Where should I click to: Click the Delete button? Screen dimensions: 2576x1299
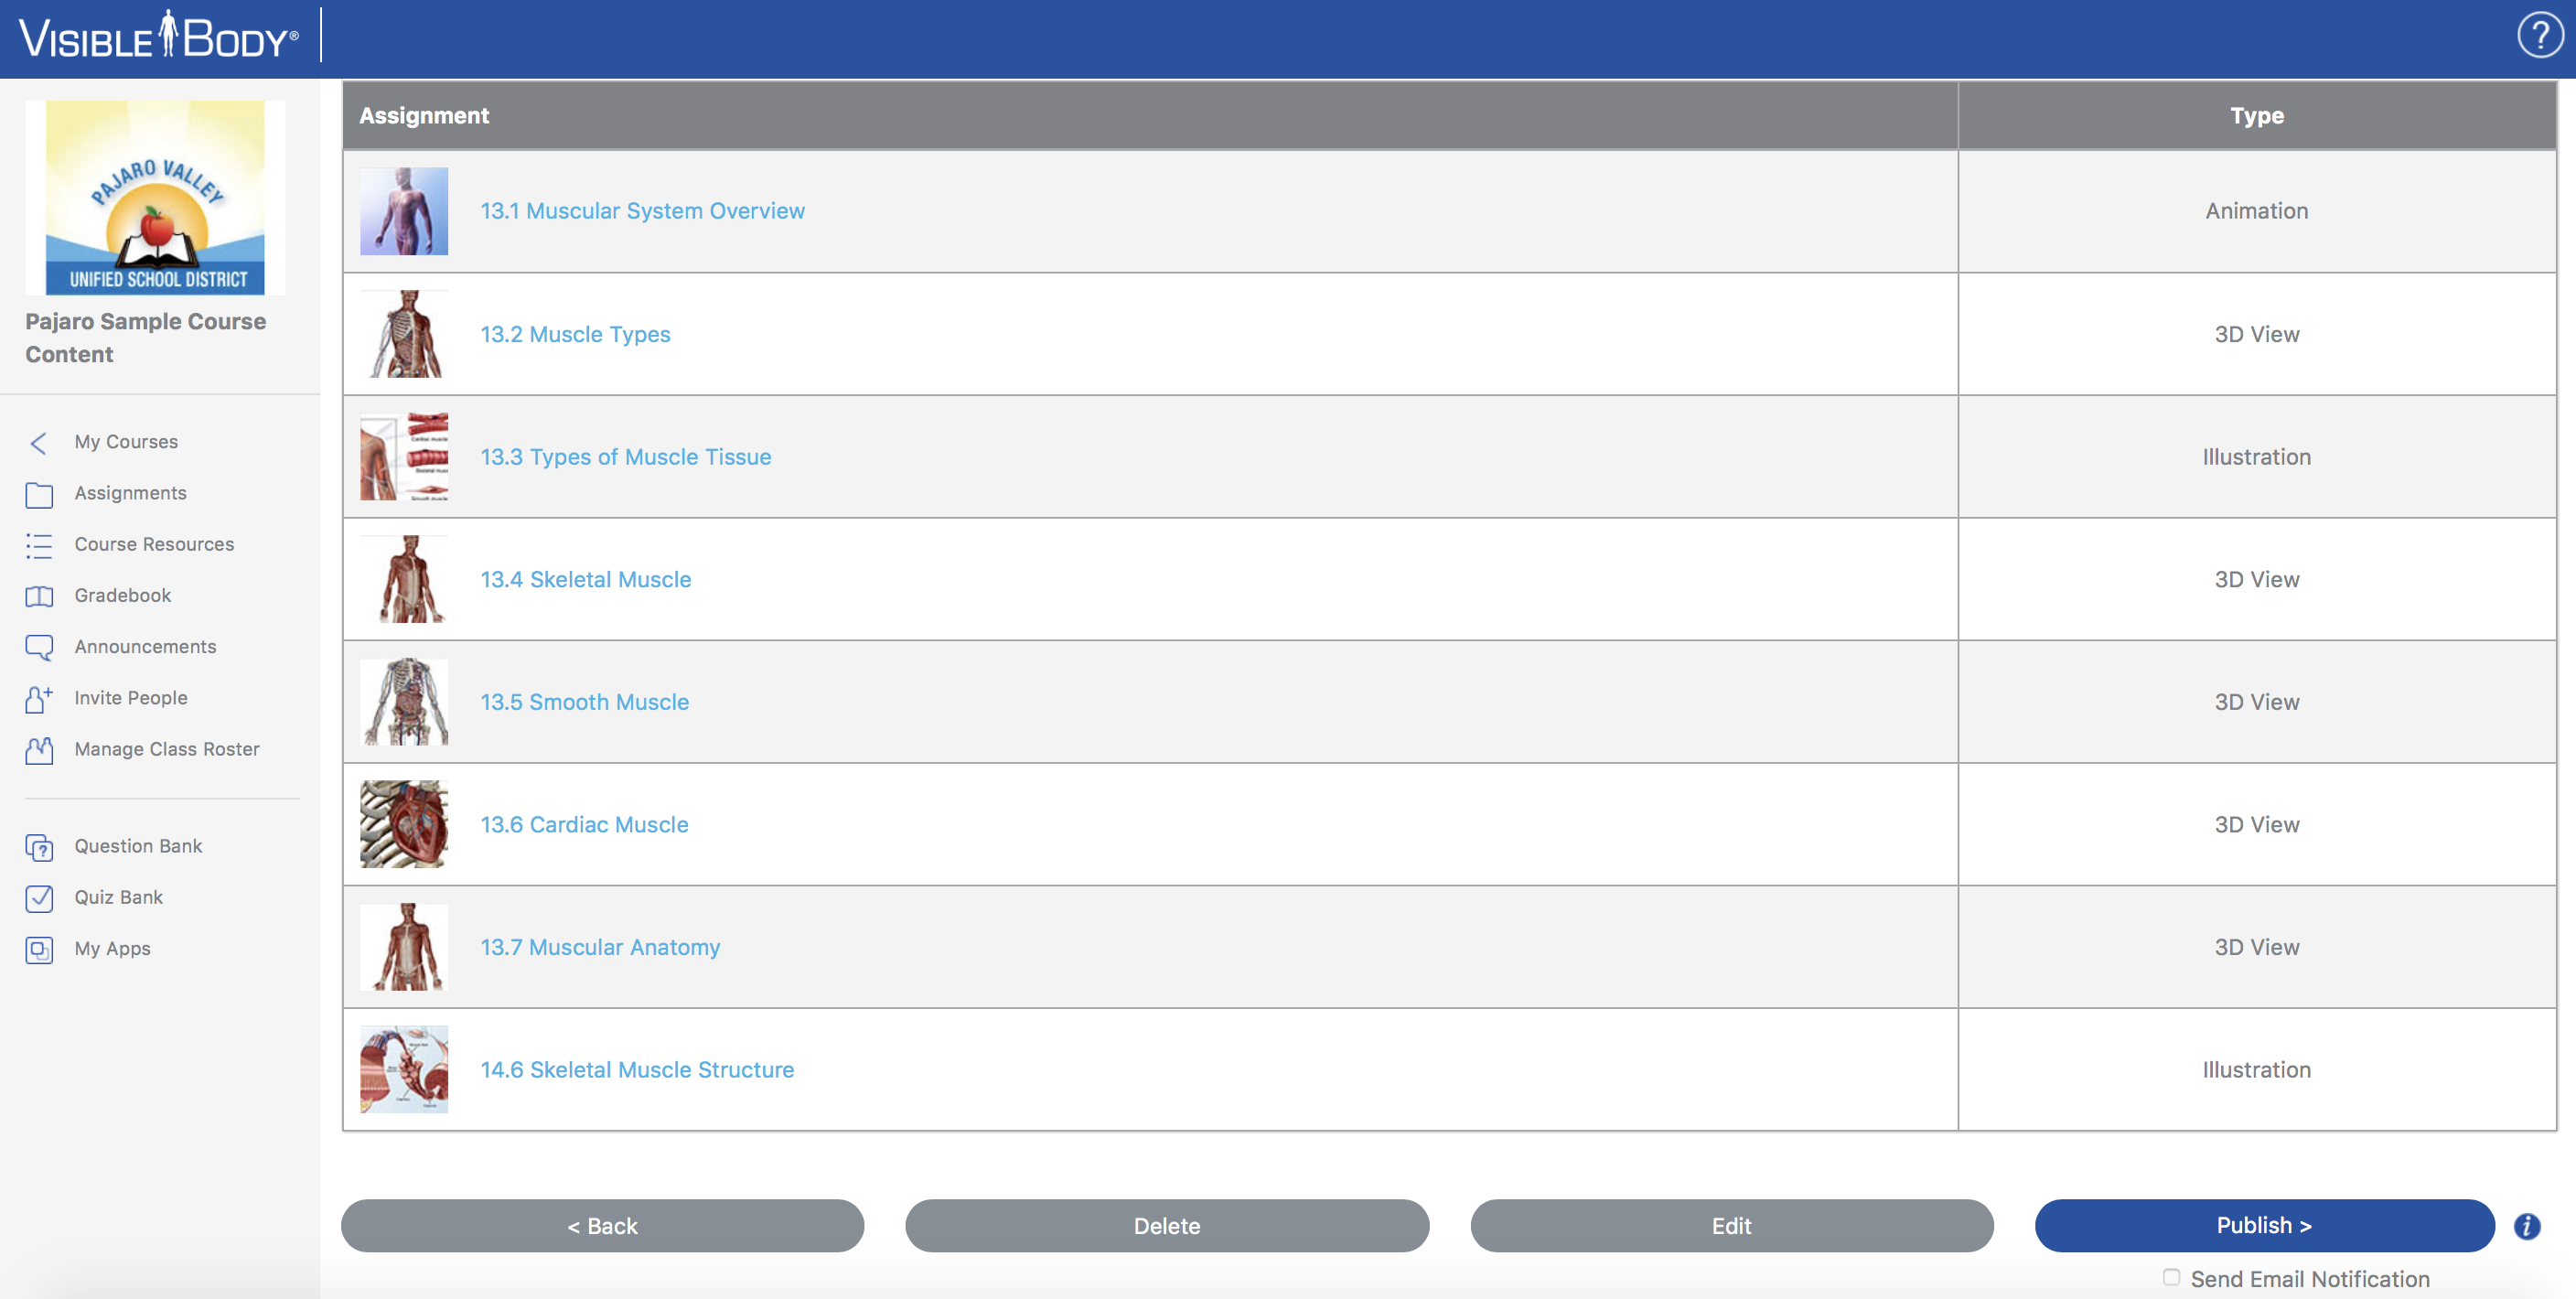tap(1166, 1224)
